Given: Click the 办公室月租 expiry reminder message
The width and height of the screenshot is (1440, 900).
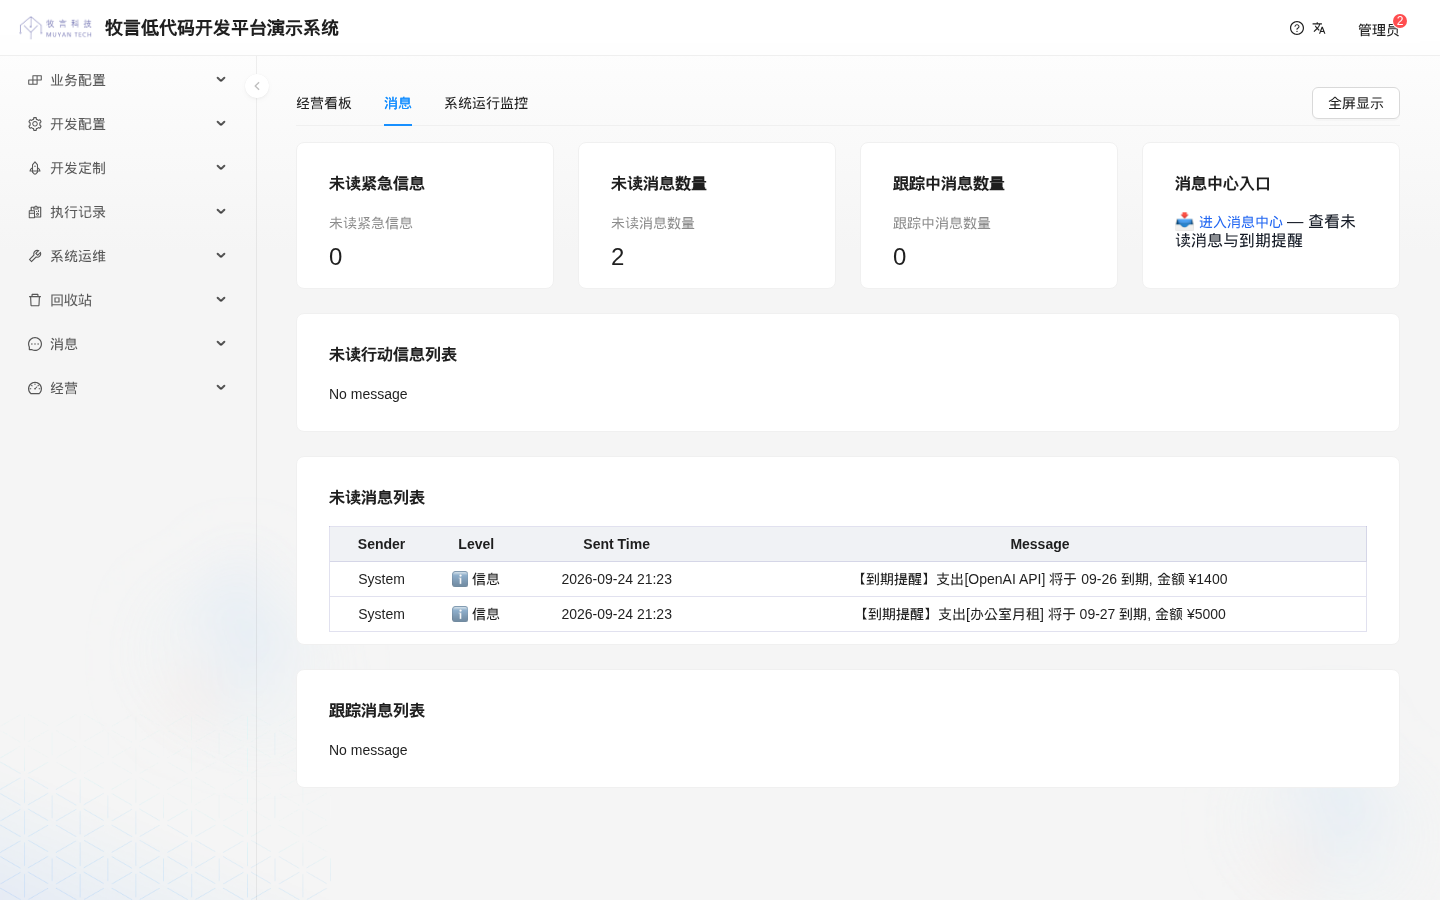Looking at the screenshot, I should pyautogui.click(x=1040, y=614).
